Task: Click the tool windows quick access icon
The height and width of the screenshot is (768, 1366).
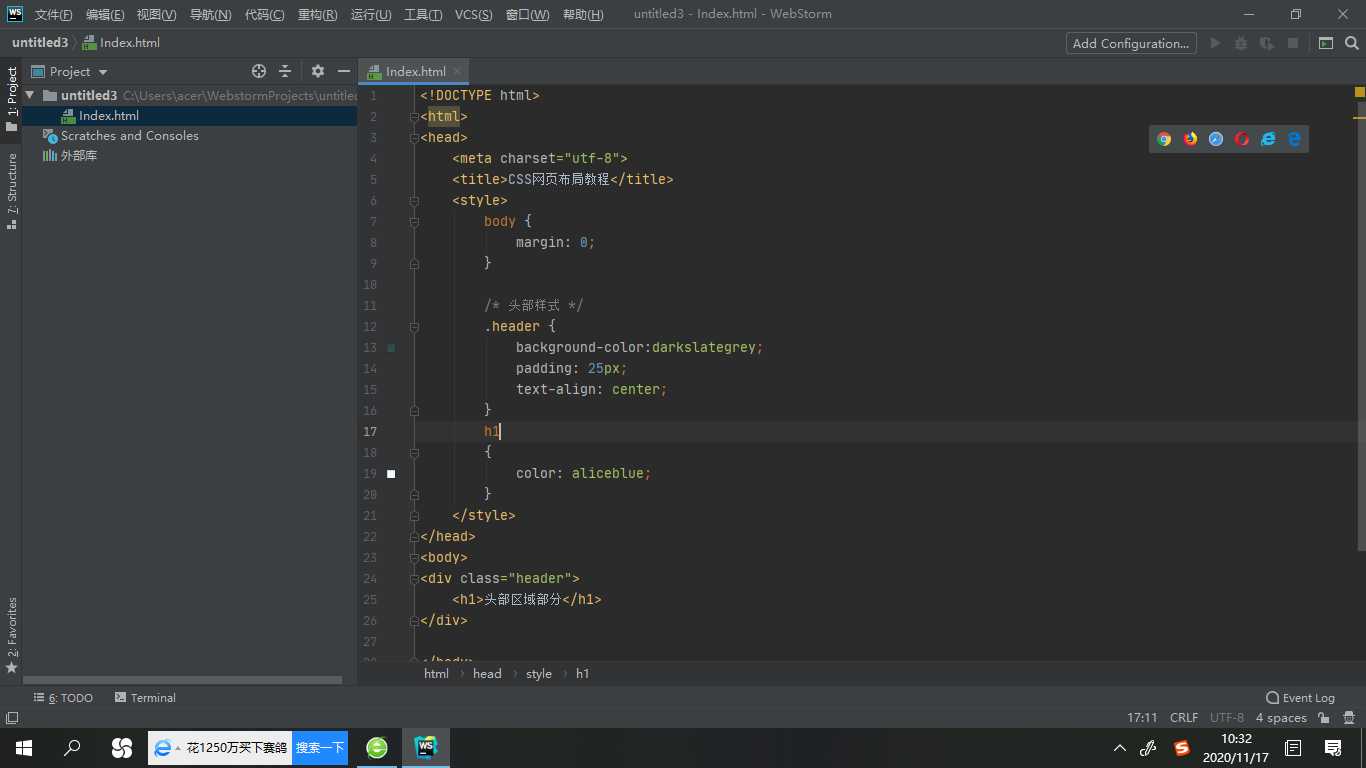Action: [11, 718]
